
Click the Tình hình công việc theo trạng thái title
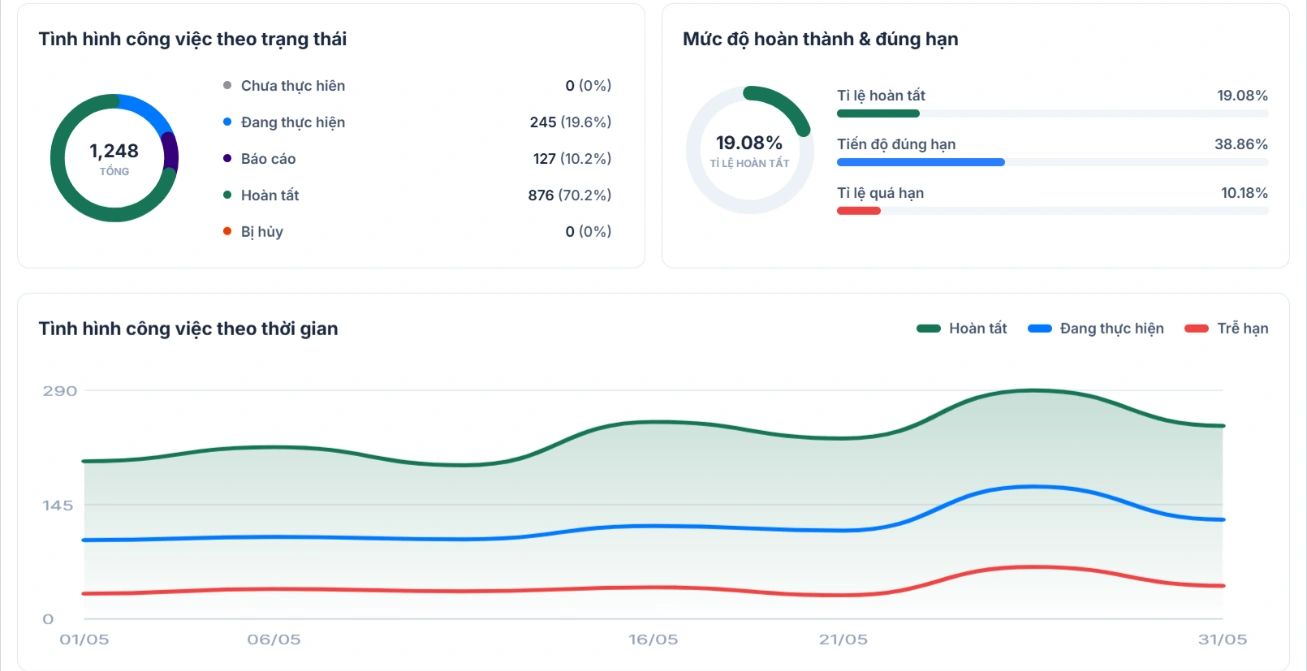coord(193,39)
